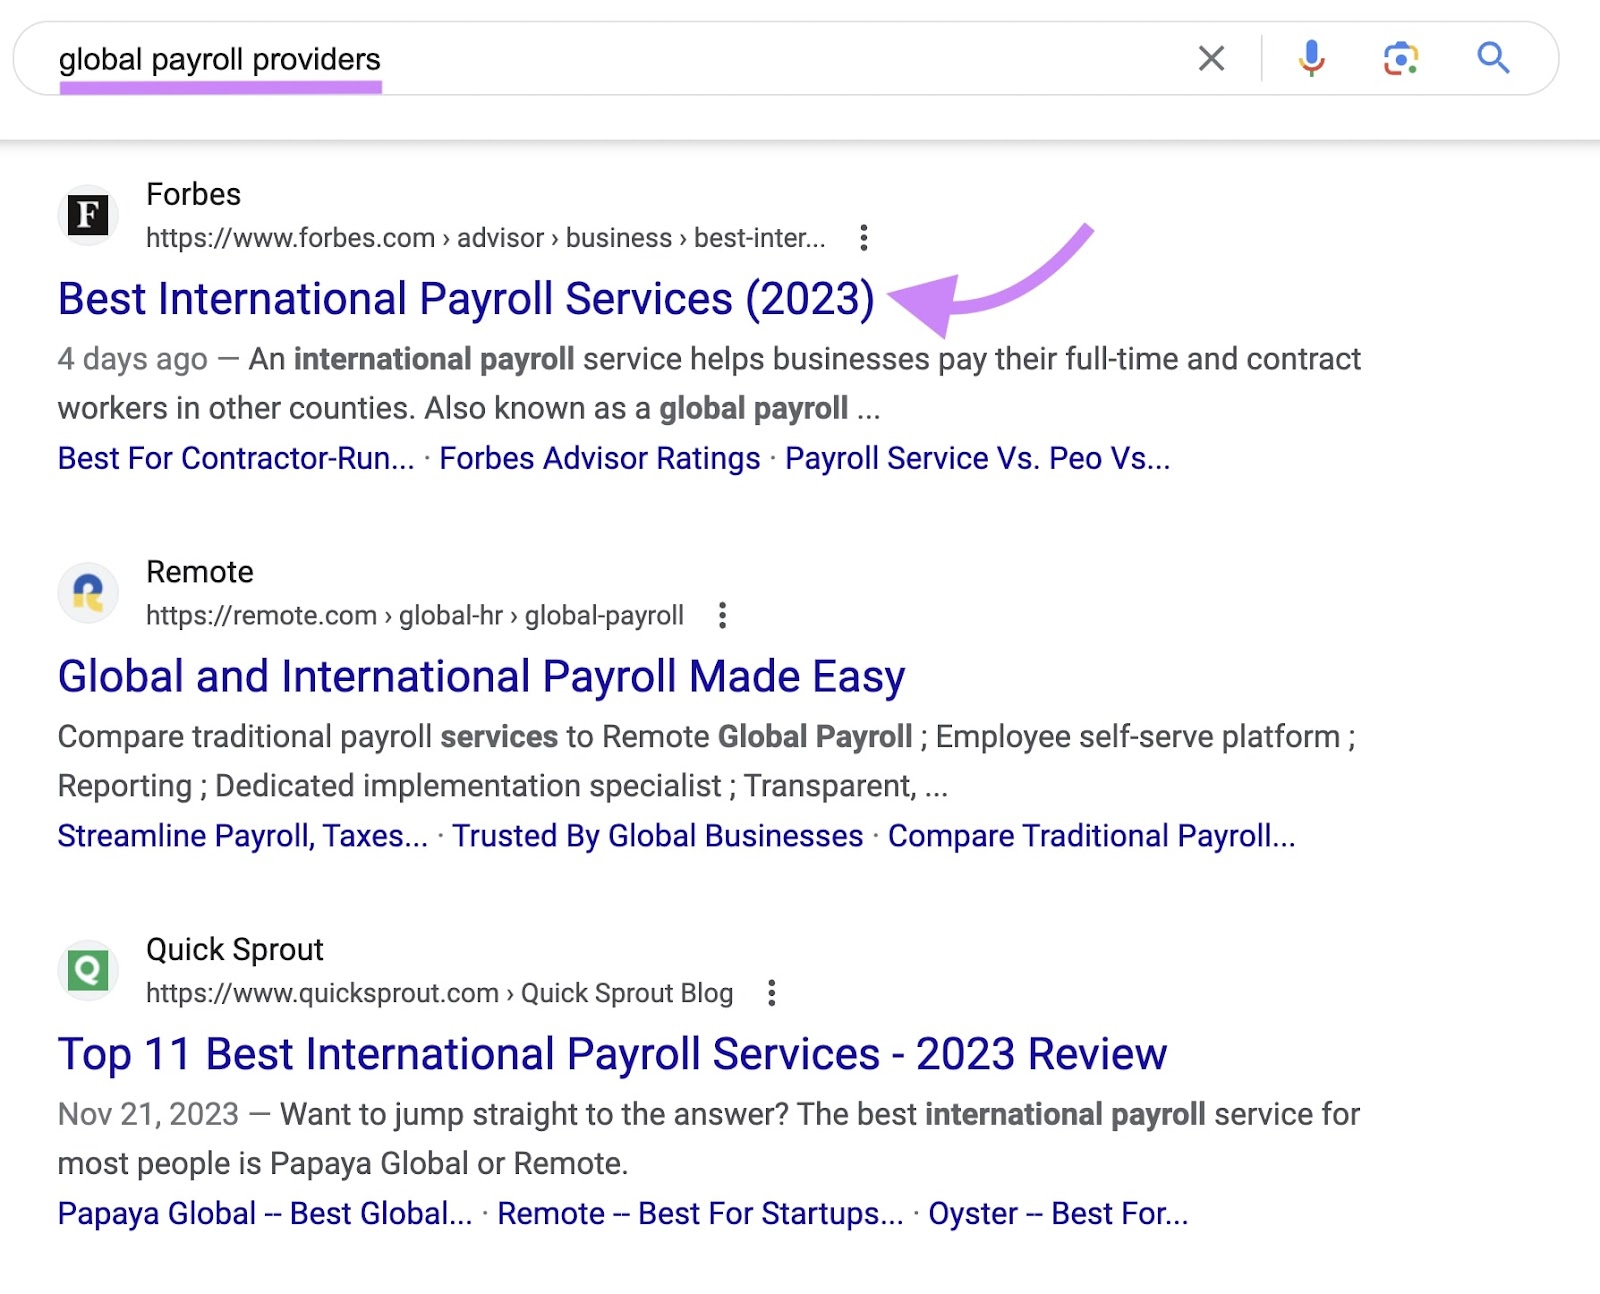Open the three-dot menu on the Quick Sprout result
1600x1294 pixels.
tap(772, 993)
